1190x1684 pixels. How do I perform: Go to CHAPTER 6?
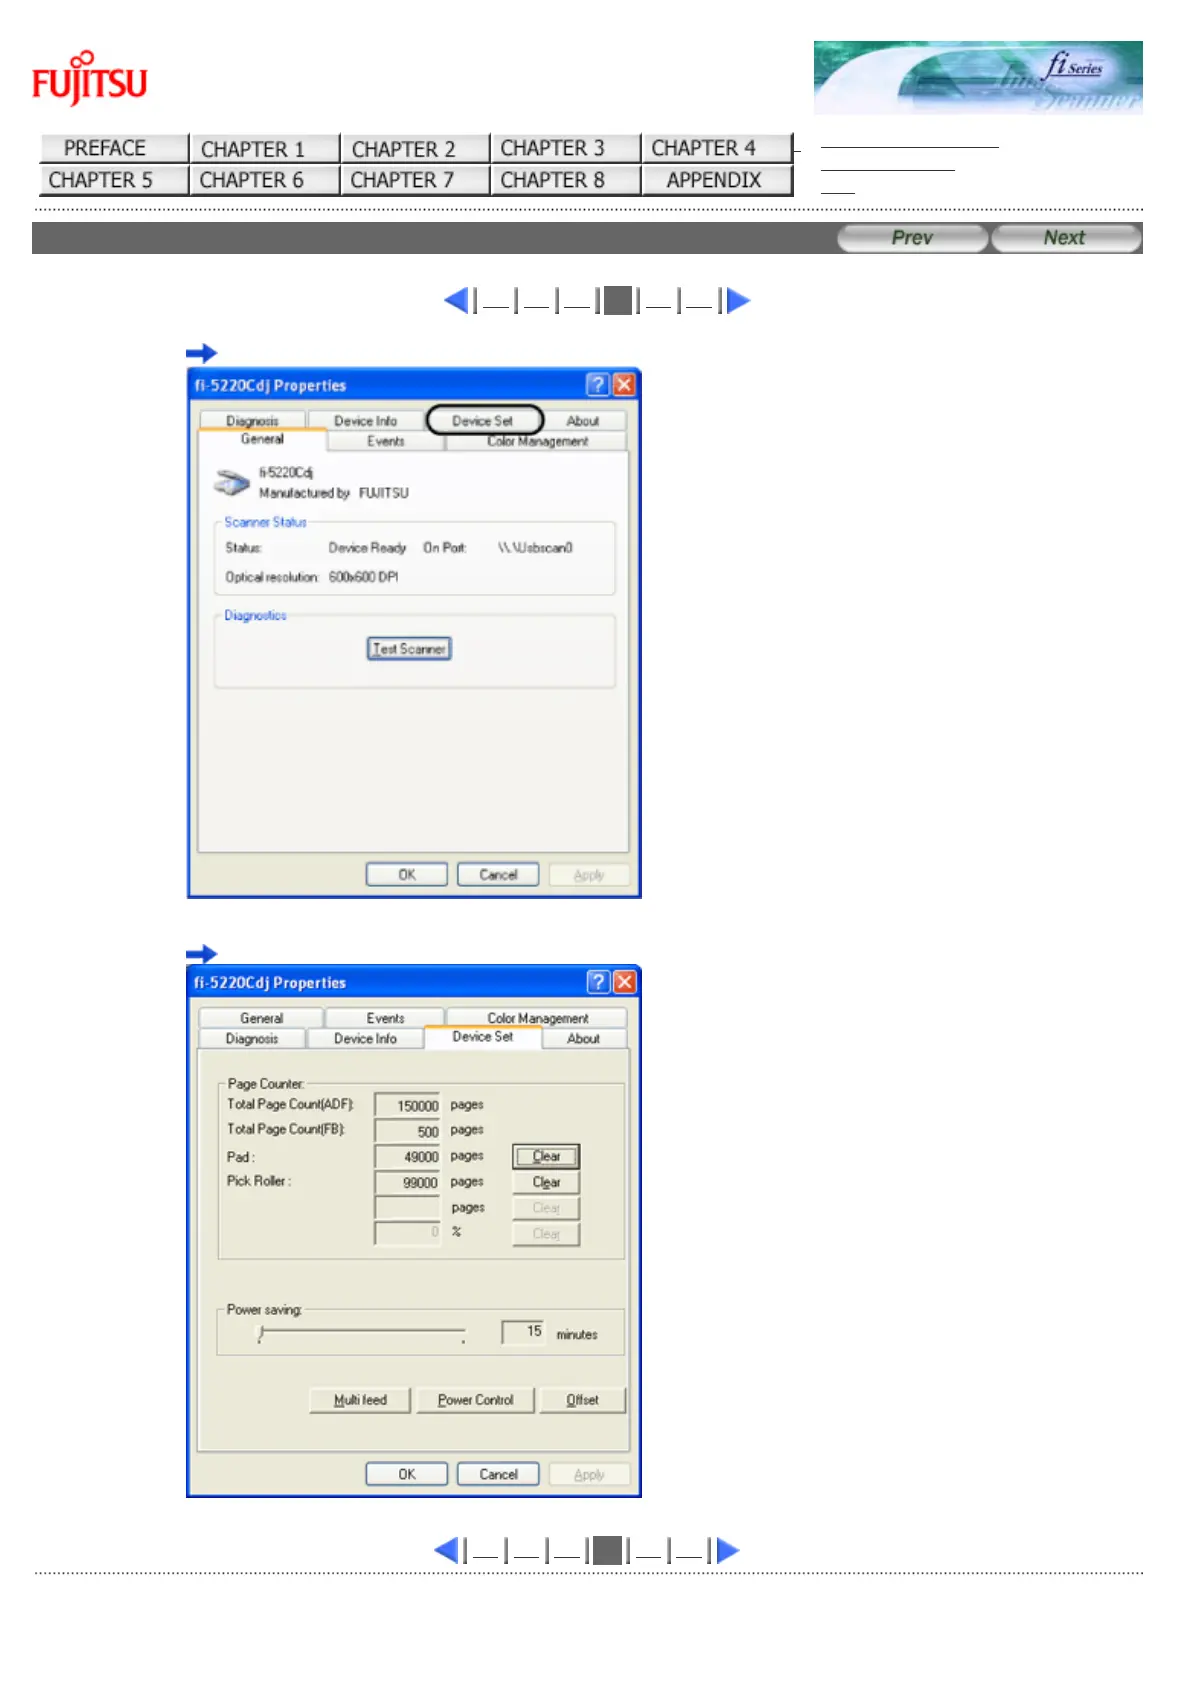(x=265, y=180)
